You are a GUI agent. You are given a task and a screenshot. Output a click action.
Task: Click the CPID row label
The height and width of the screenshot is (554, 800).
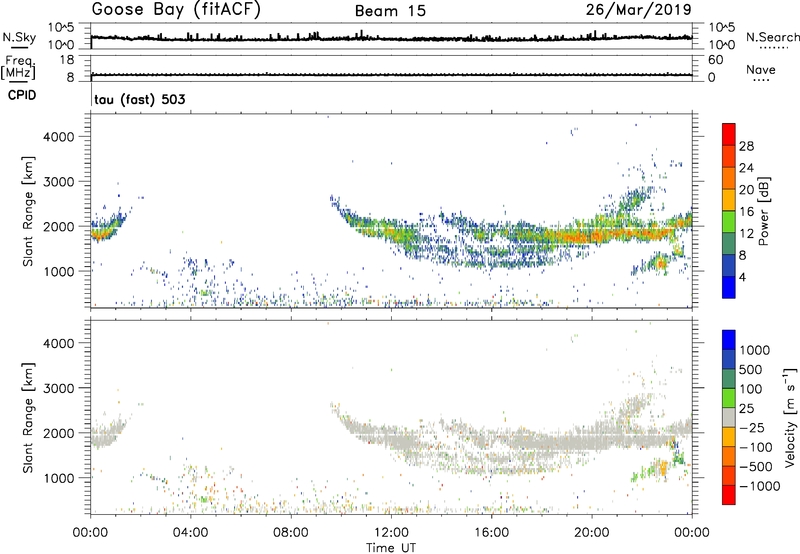pos(22,95)
